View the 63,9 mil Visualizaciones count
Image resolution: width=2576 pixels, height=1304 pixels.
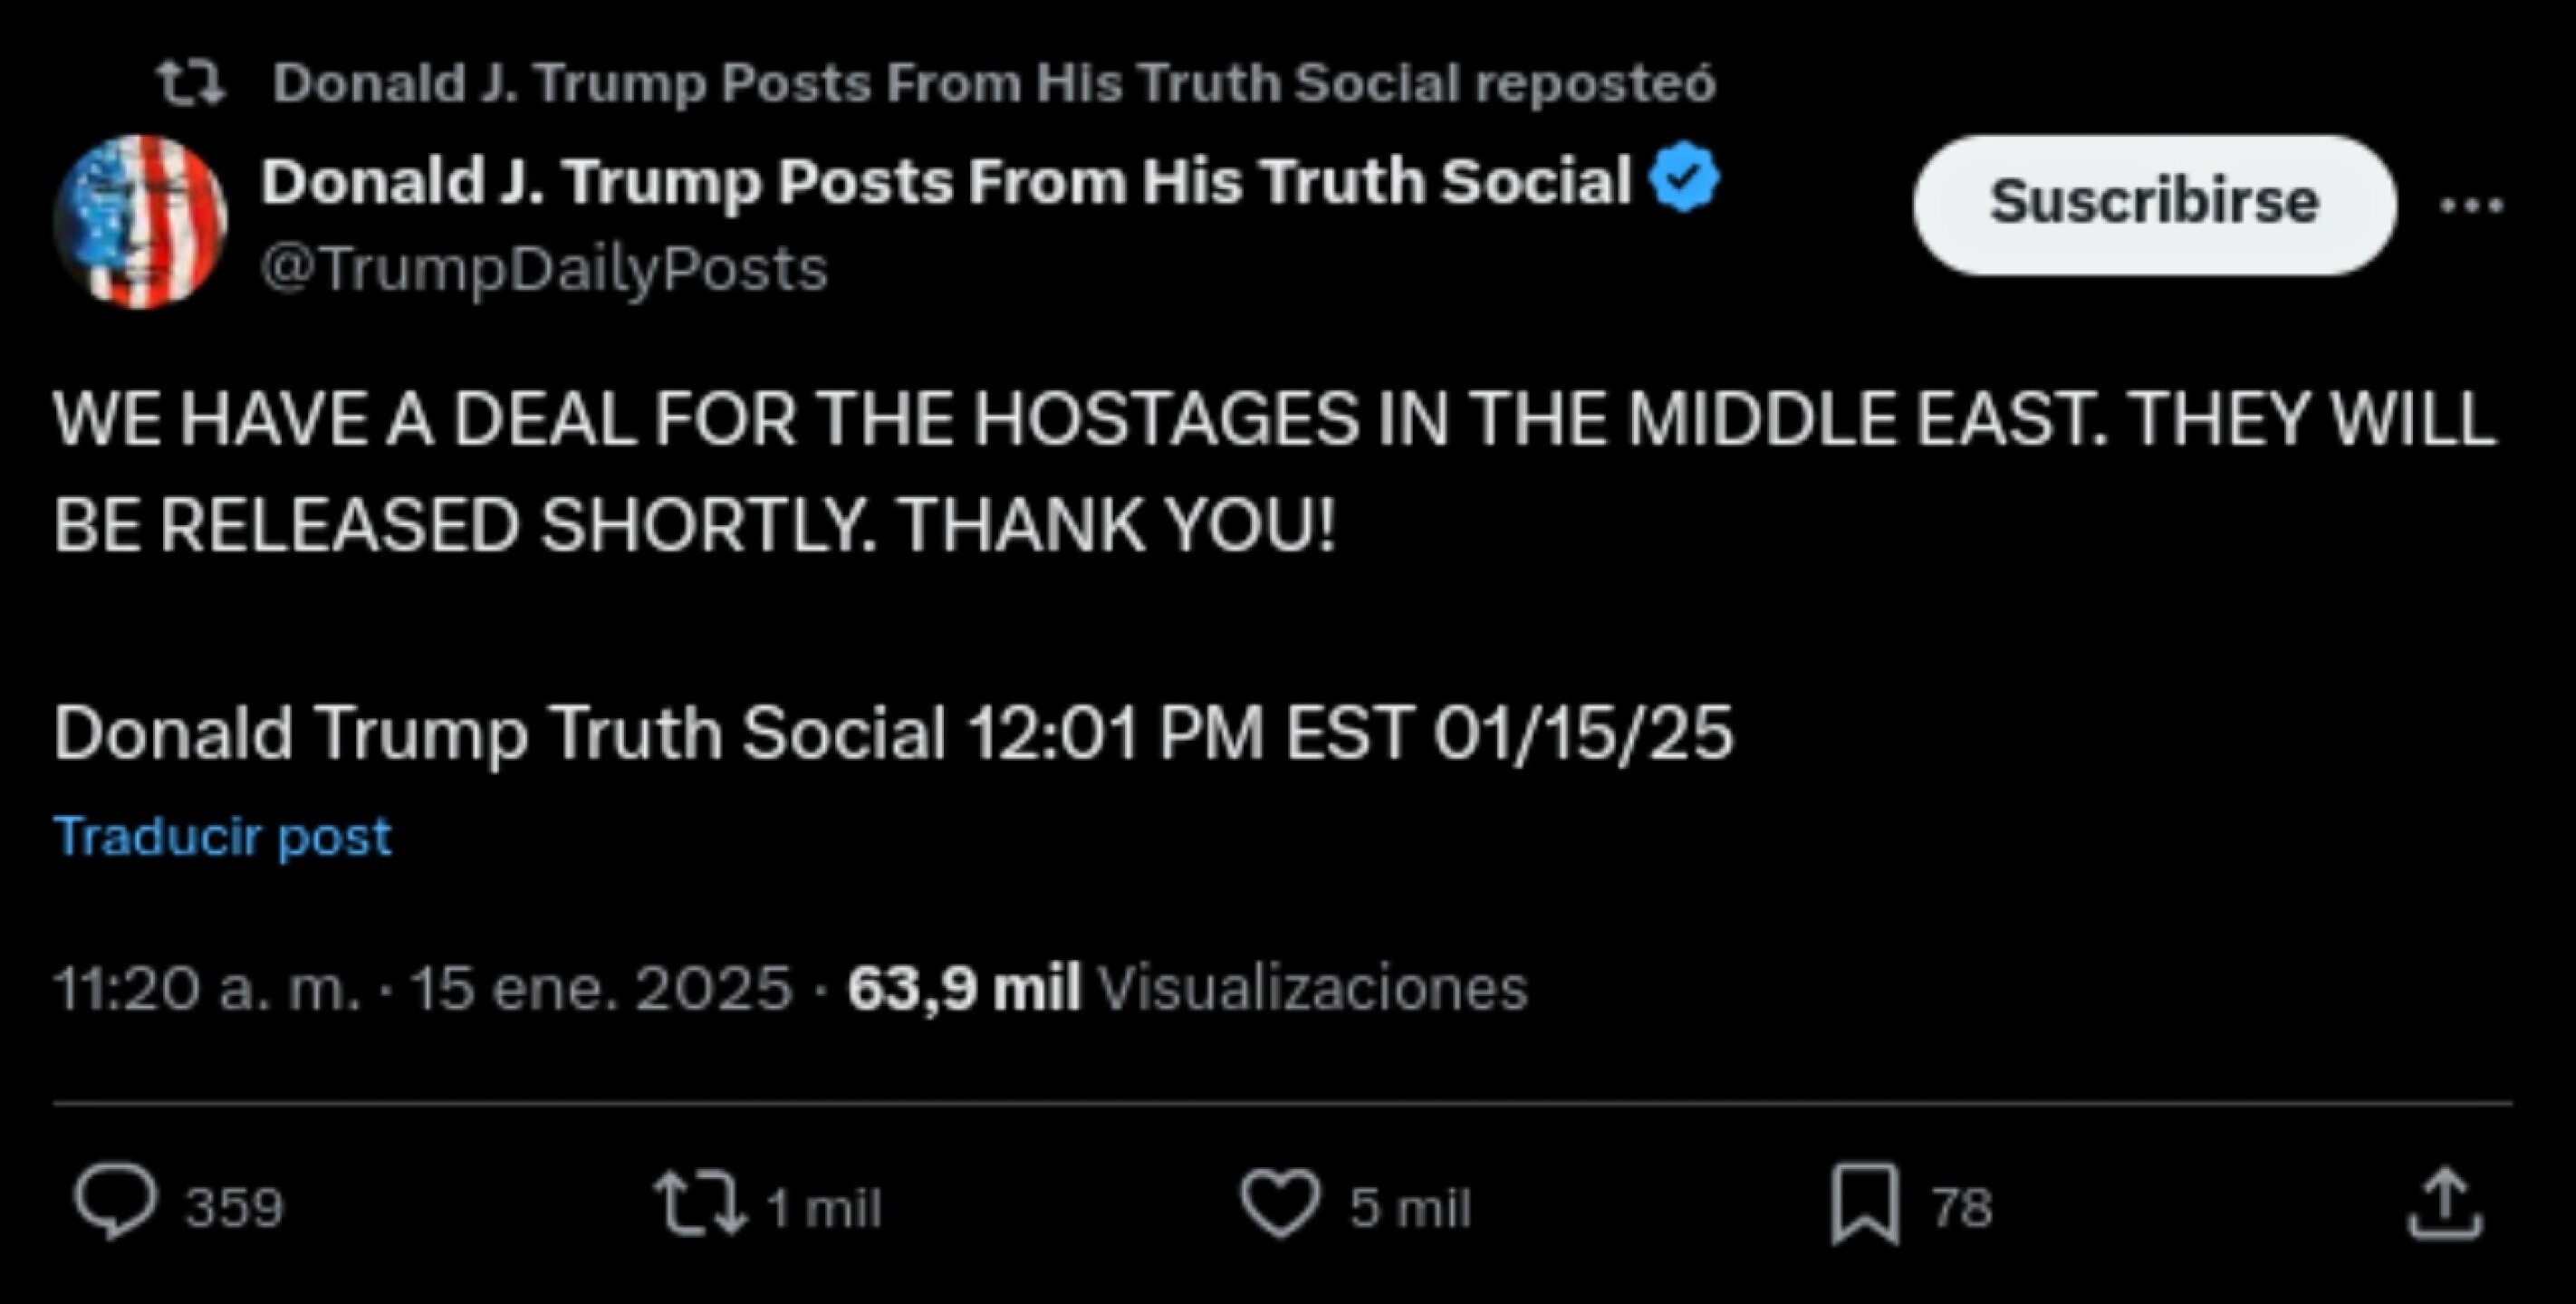coord(1187,988)
